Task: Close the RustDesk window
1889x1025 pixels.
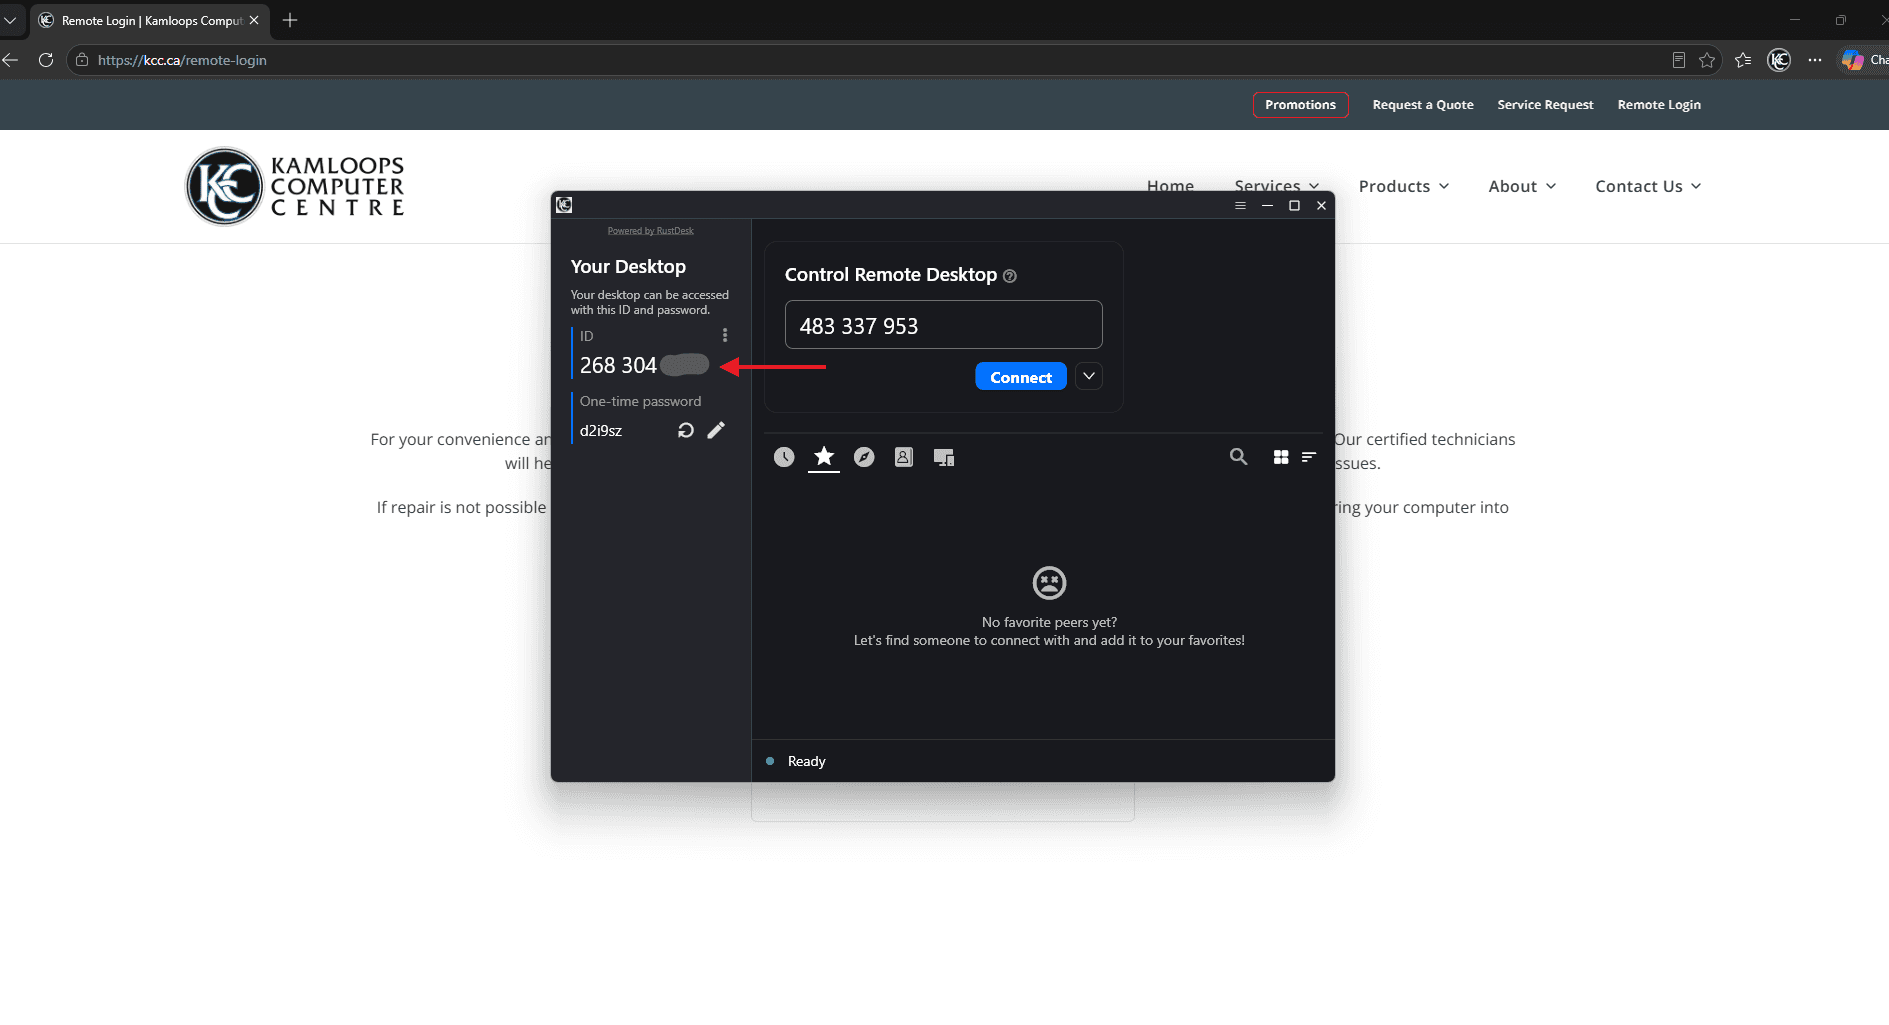Action: click(x=1321, y=205)
